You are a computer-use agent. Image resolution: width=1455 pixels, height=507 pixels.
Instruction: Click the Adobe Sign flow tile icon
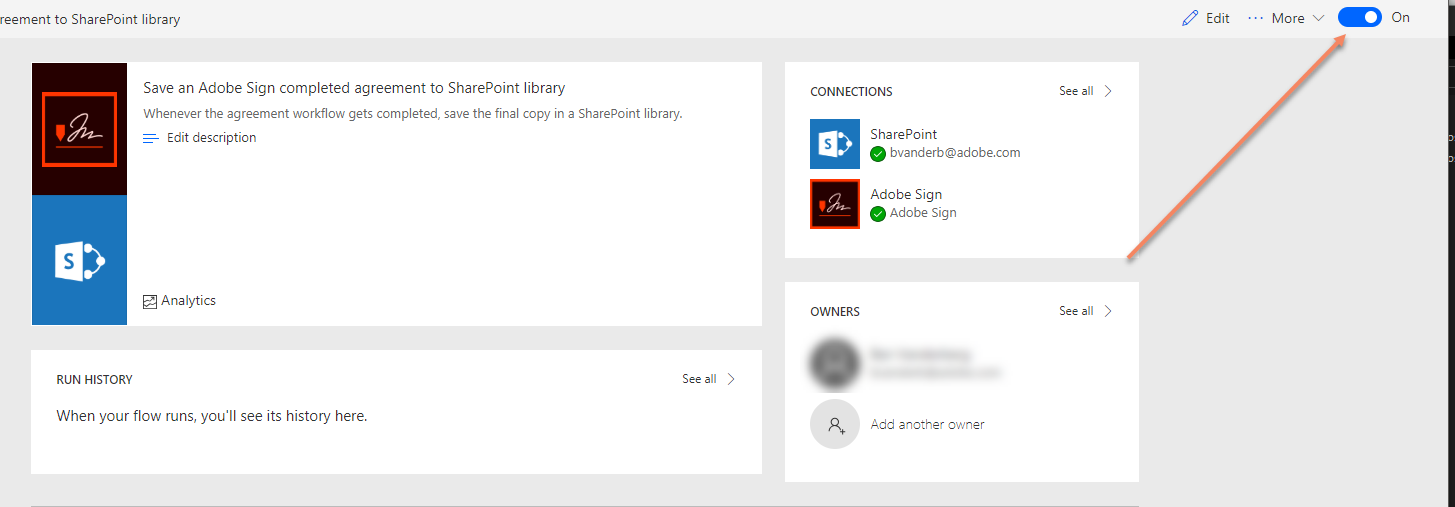point(79,129)
